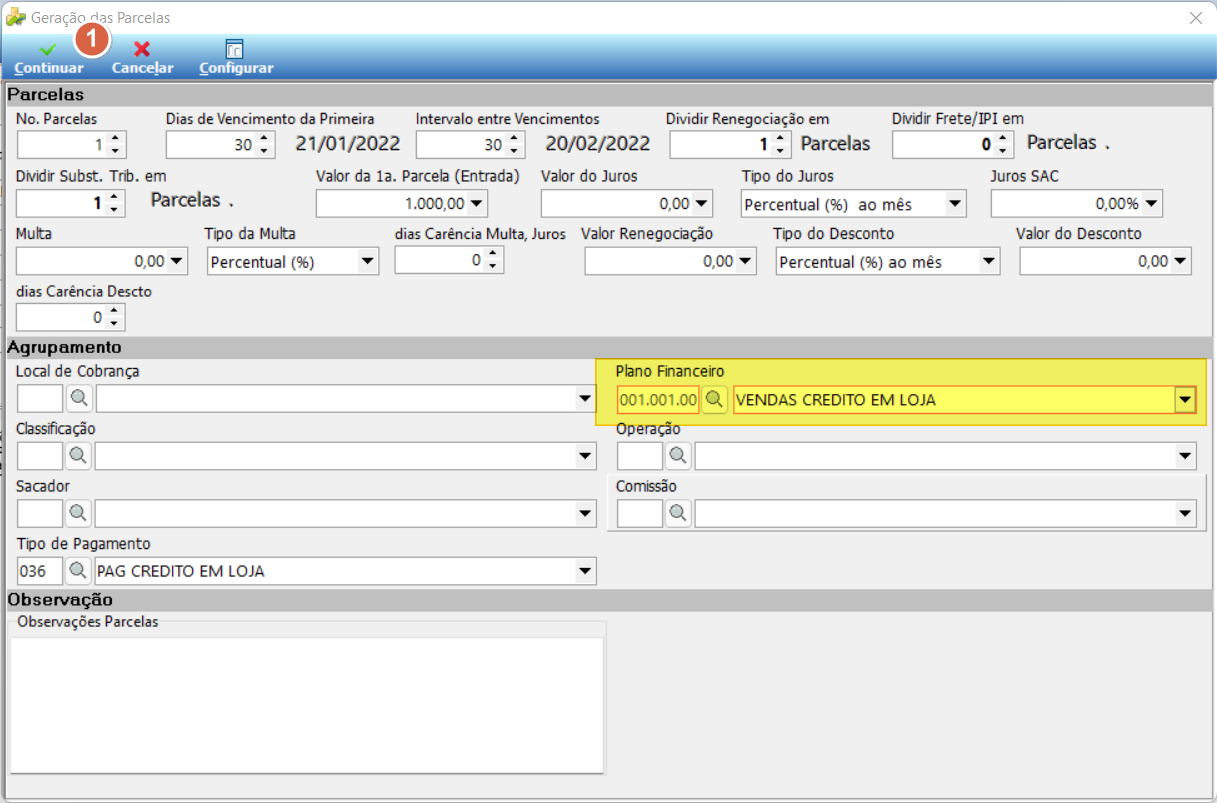Click the Sacador code field
The image size is (1217, 803).
40,514
